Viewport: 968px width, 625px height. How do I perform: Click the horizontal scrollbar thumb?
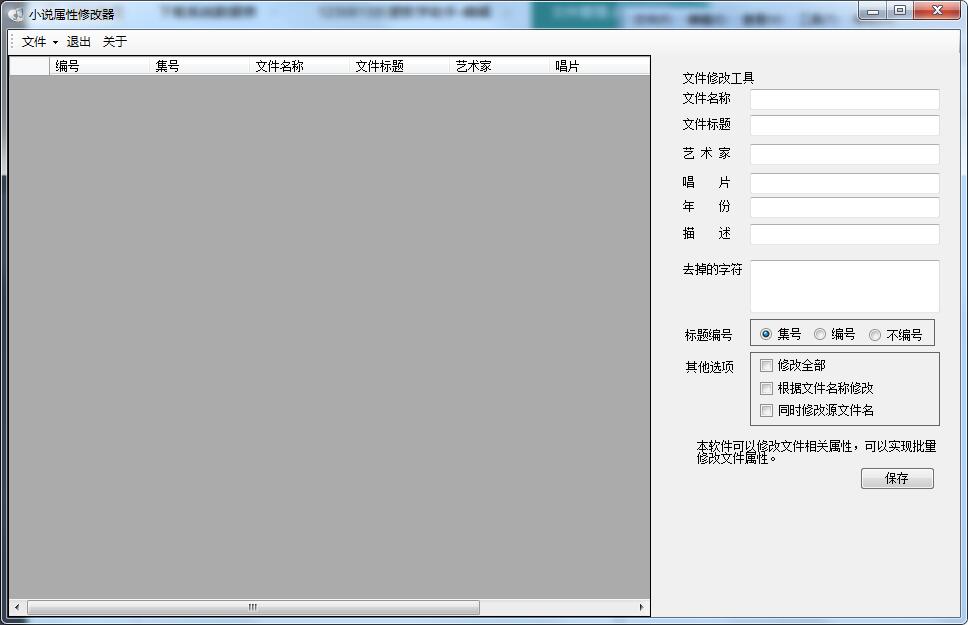click(x=253, y=608)
